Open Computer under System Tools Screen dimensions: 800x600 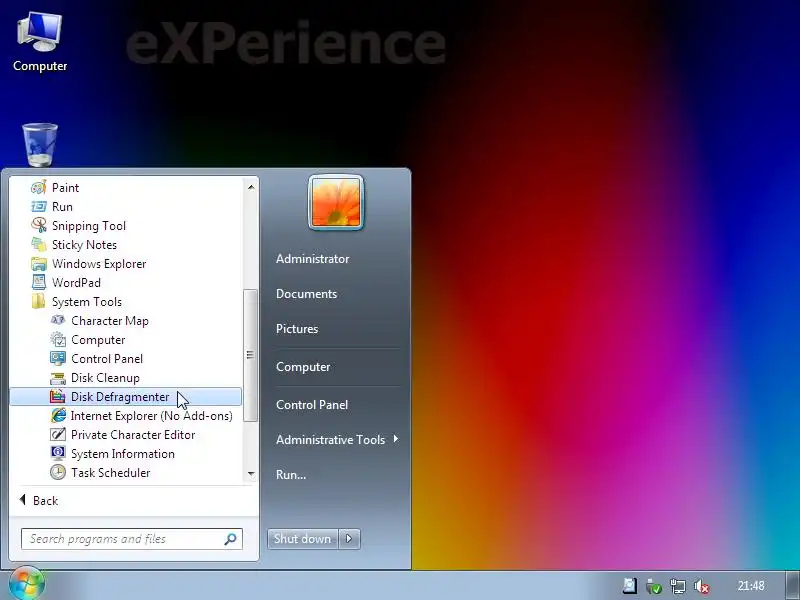click(x=126, y=340)
